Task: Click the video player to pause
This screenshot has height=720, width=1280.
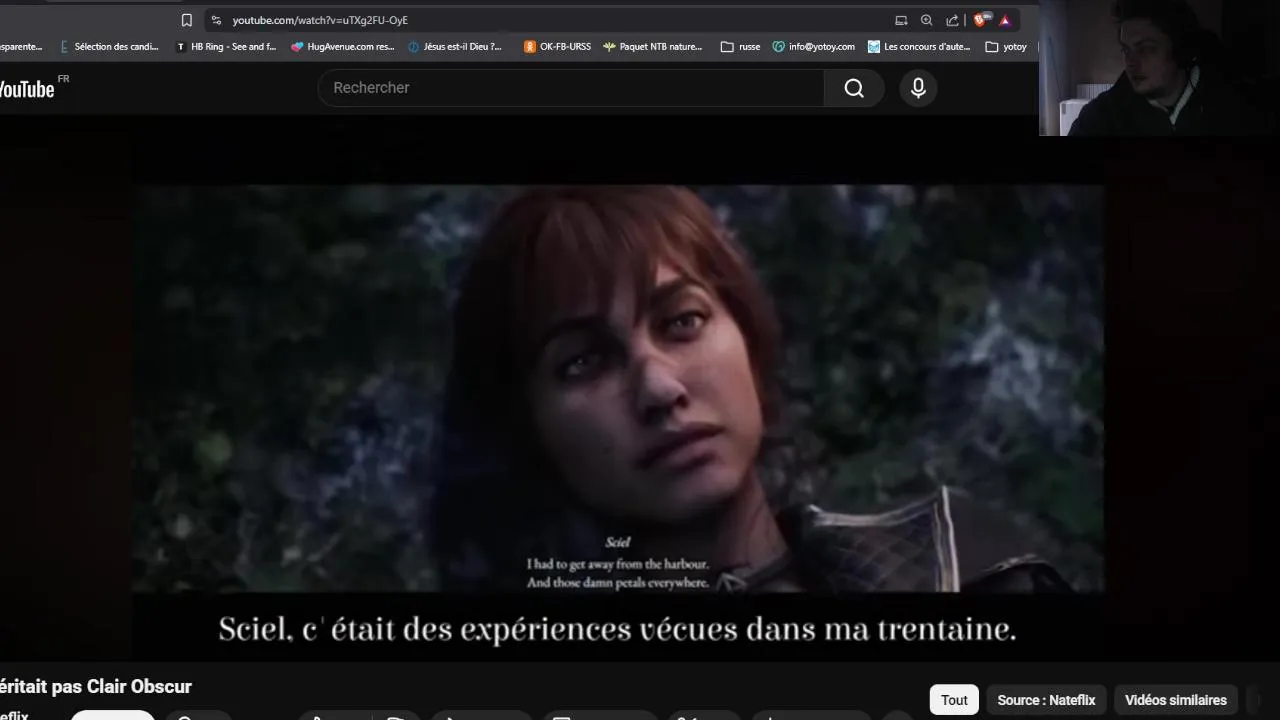Action: coord(618,388)
